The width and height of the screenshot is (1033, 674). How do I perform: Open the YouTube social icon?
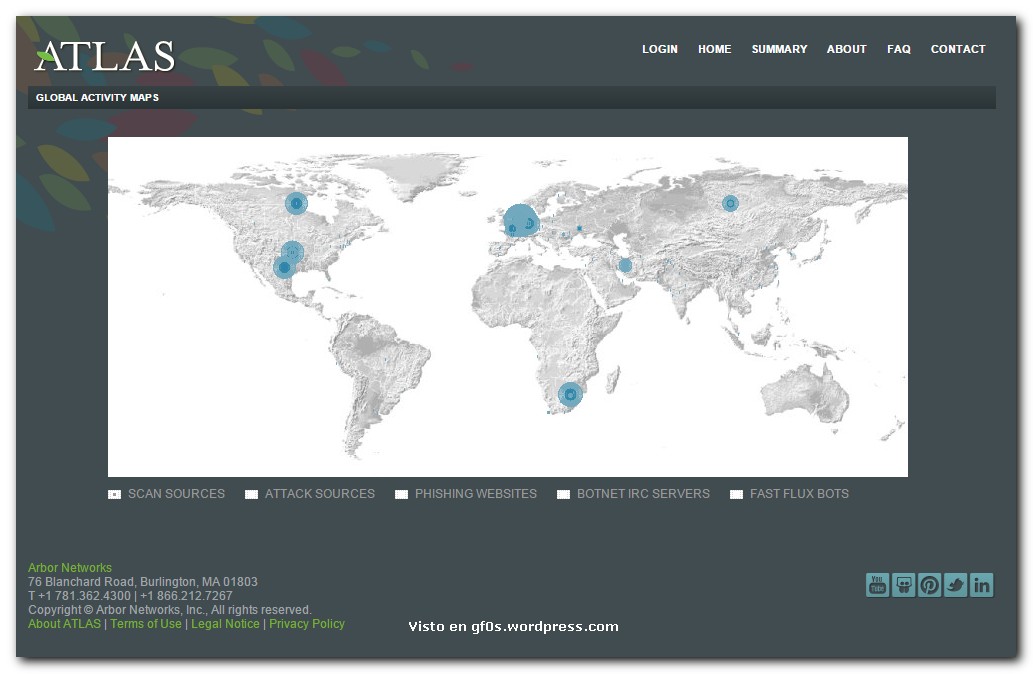click(877, 585)
